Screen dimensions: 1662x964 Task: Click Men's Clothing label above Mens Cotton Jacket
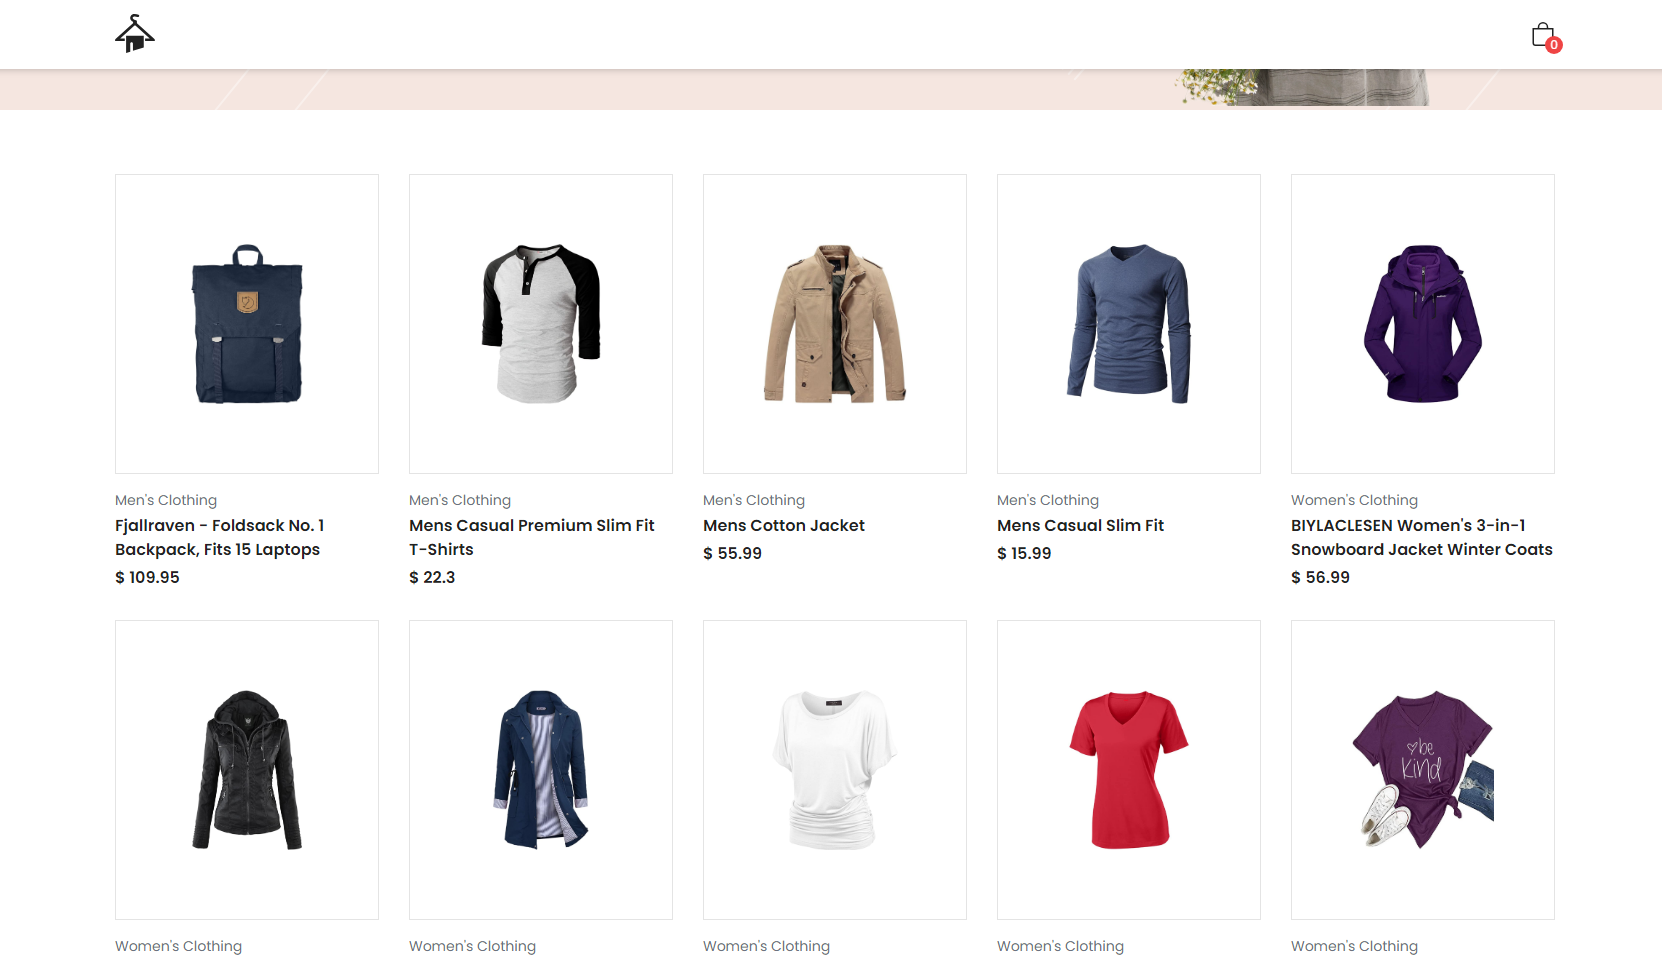click(x=754, y=500)
